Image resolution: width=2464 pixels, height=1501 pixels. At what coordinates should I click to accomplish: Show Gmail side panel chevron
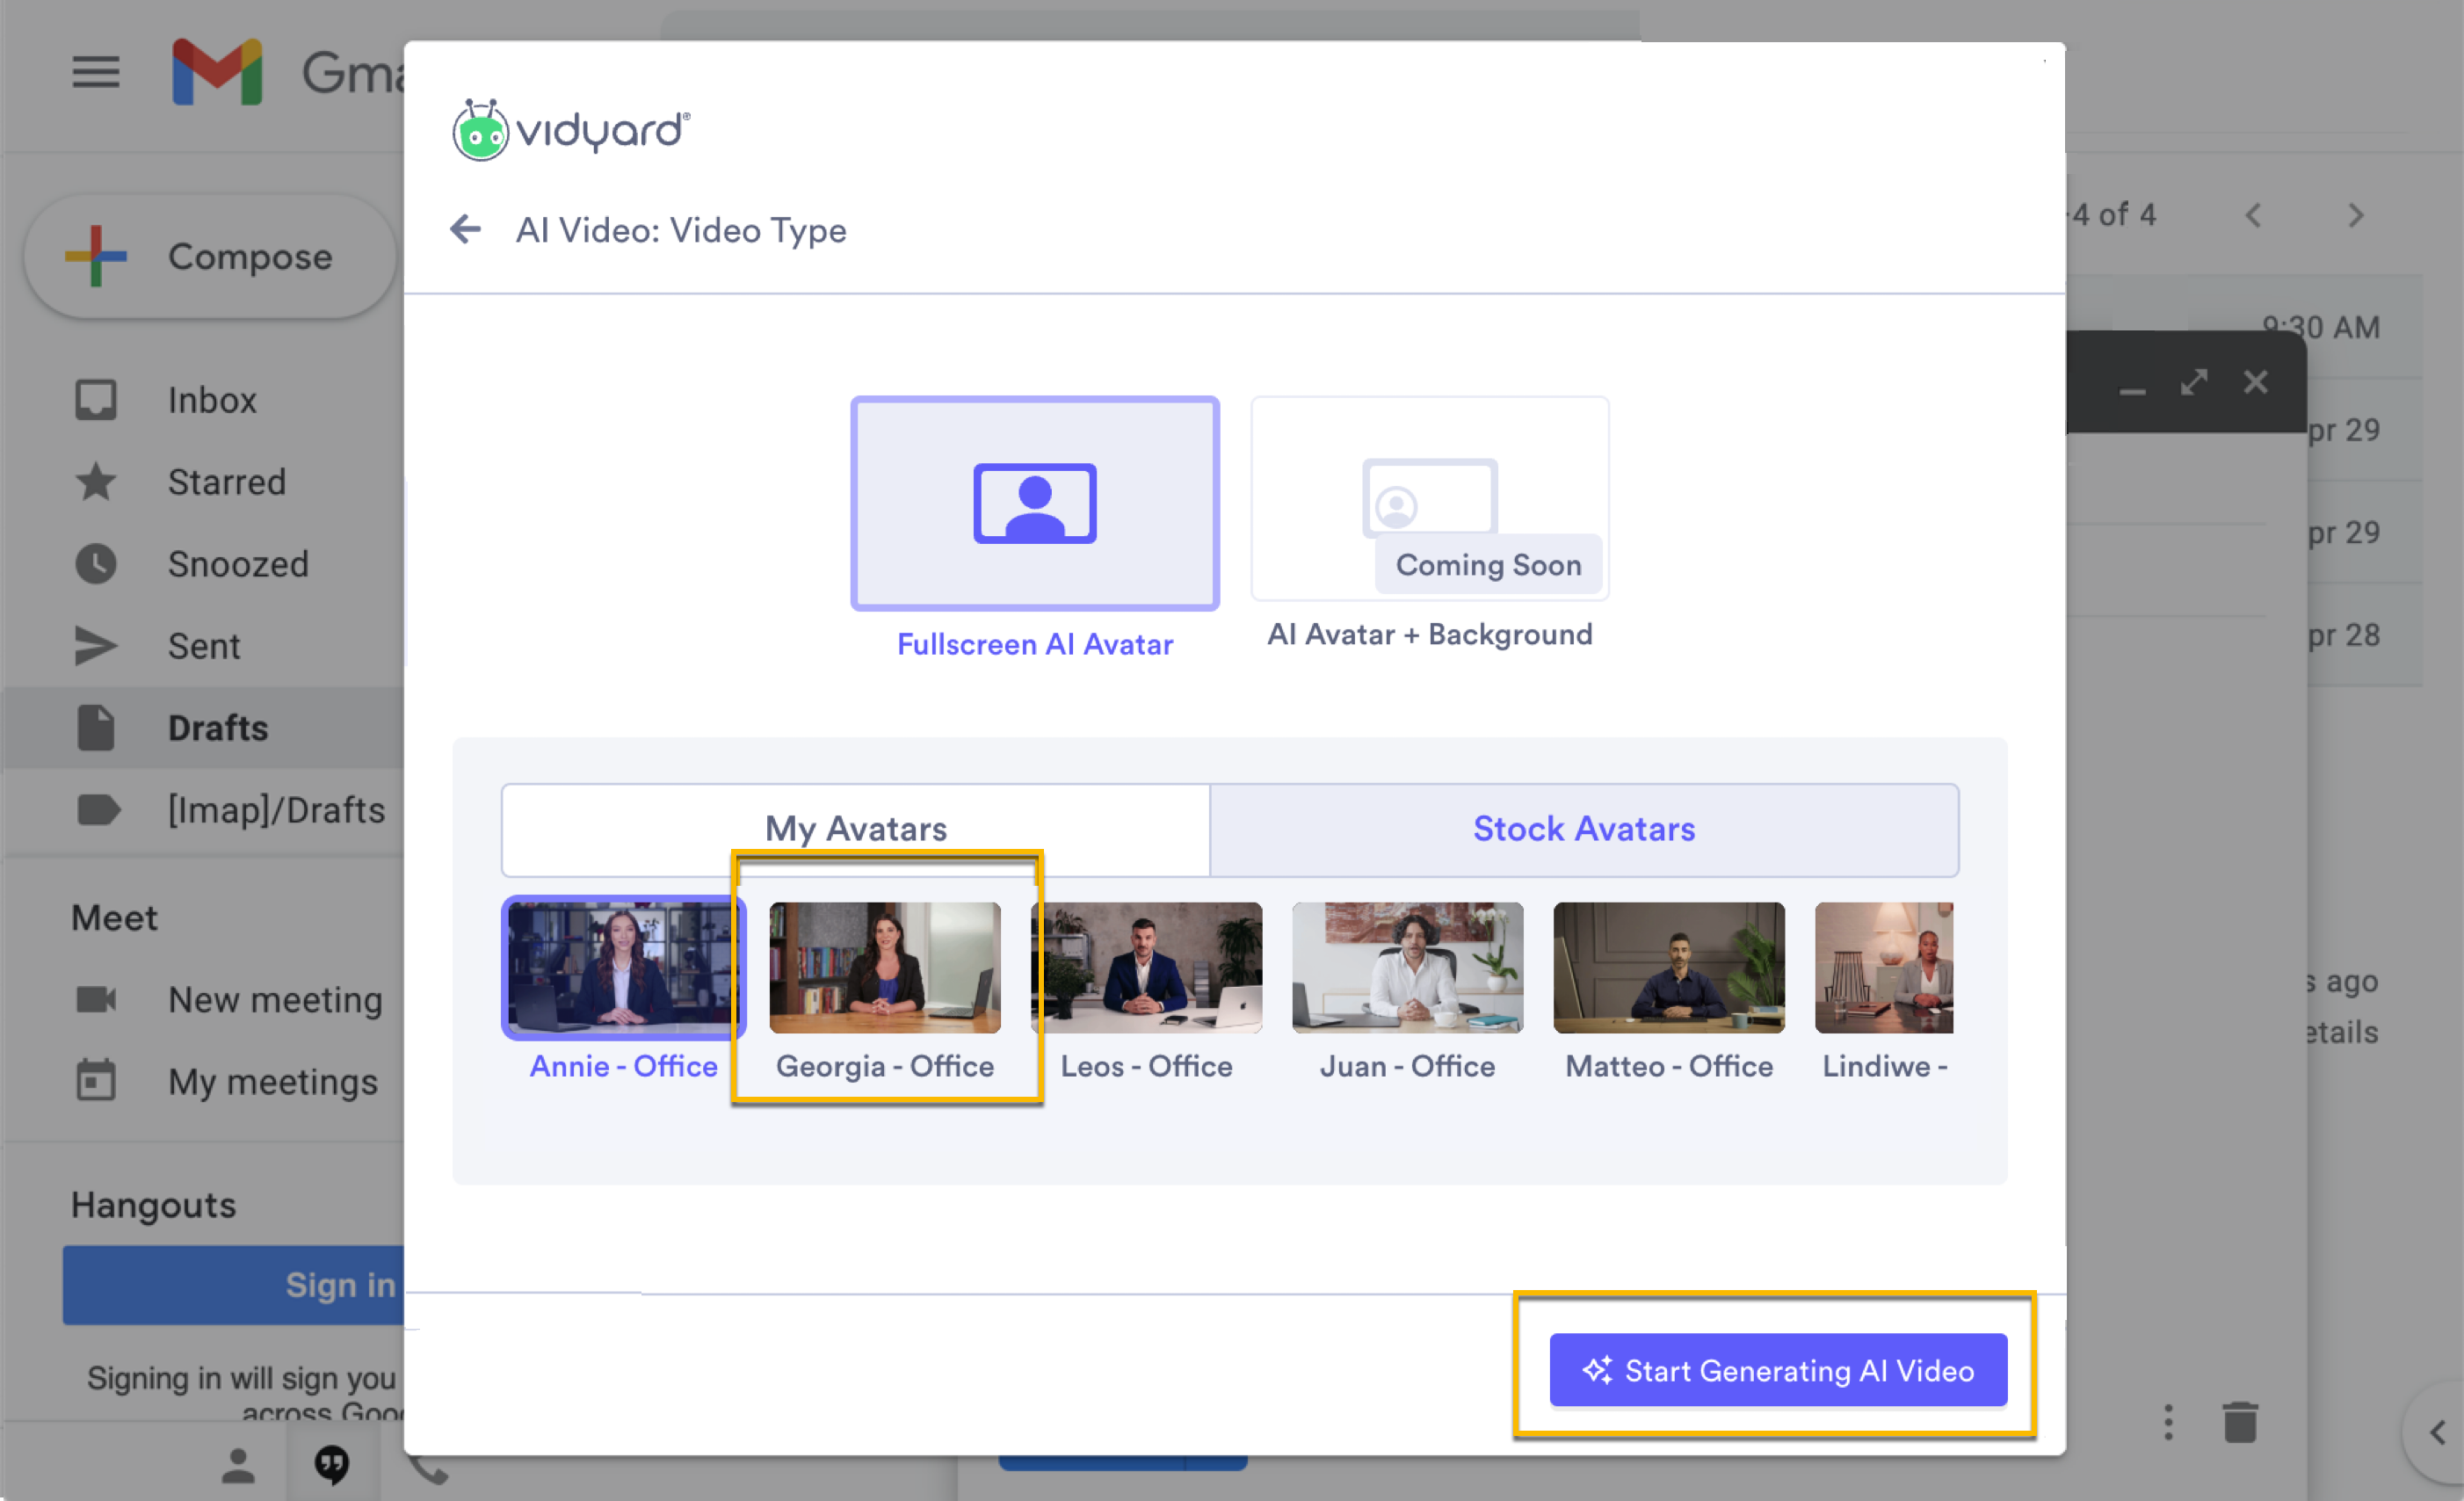point(2437,1432)
